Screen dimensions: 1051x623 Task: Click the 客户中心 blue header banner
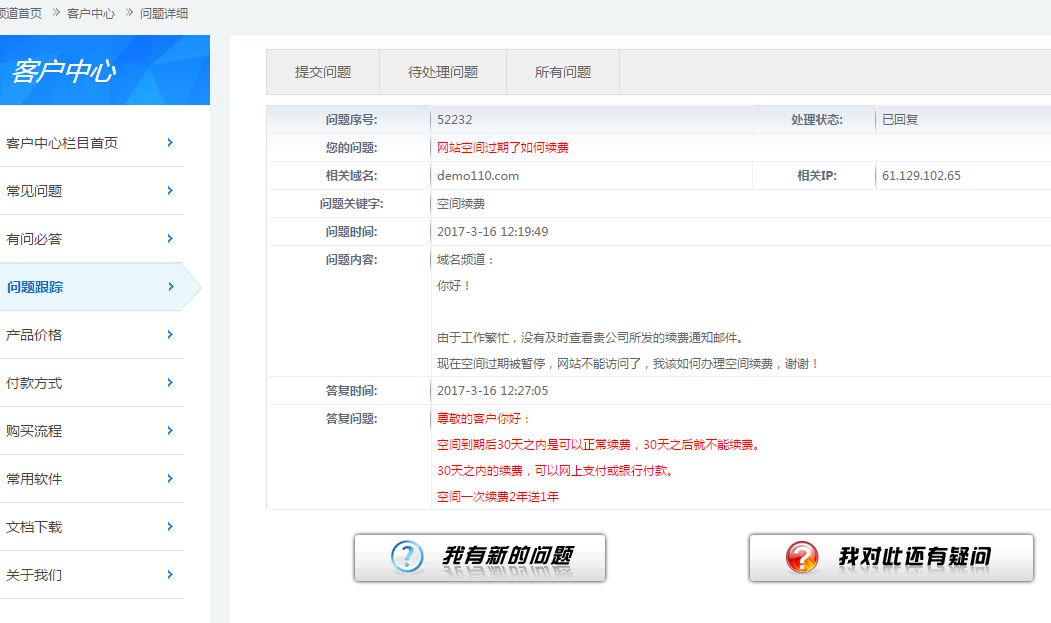point(104,70)
